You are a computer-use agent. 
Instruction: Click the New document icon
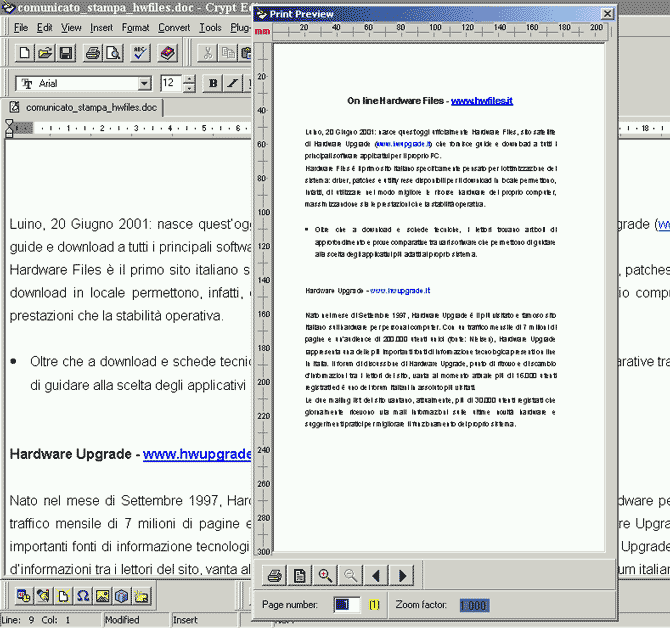coord(24,53)
